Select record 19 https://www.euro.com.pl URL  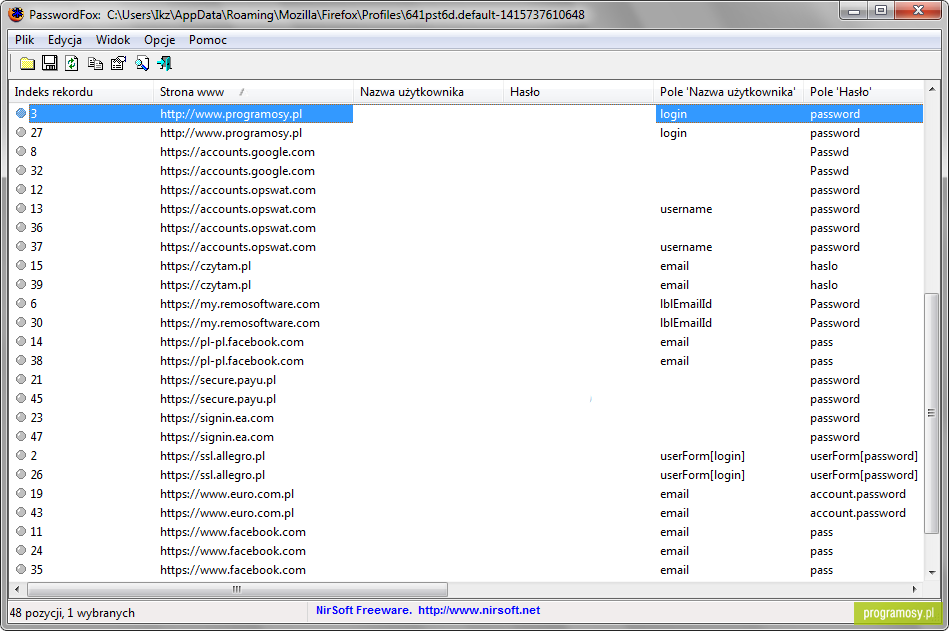tap(227, 494)
